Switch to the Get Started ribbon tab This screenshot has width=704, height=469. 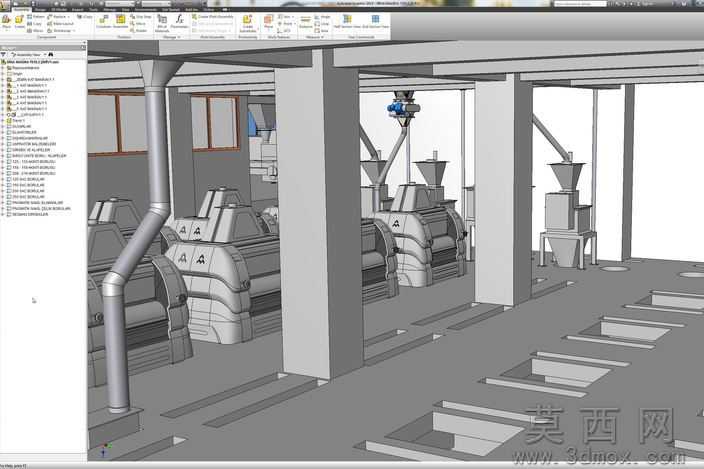point(171,9)
